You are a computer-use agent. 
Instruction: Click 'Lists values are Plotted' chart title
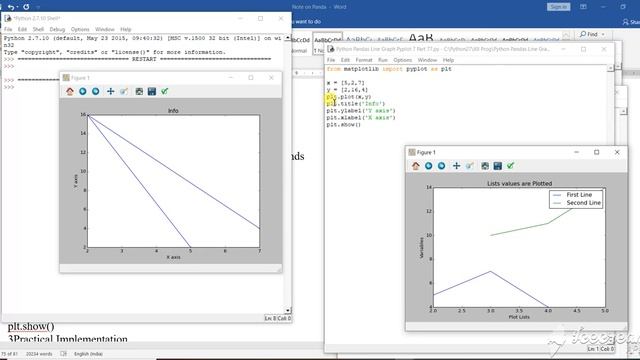[519, 184]
